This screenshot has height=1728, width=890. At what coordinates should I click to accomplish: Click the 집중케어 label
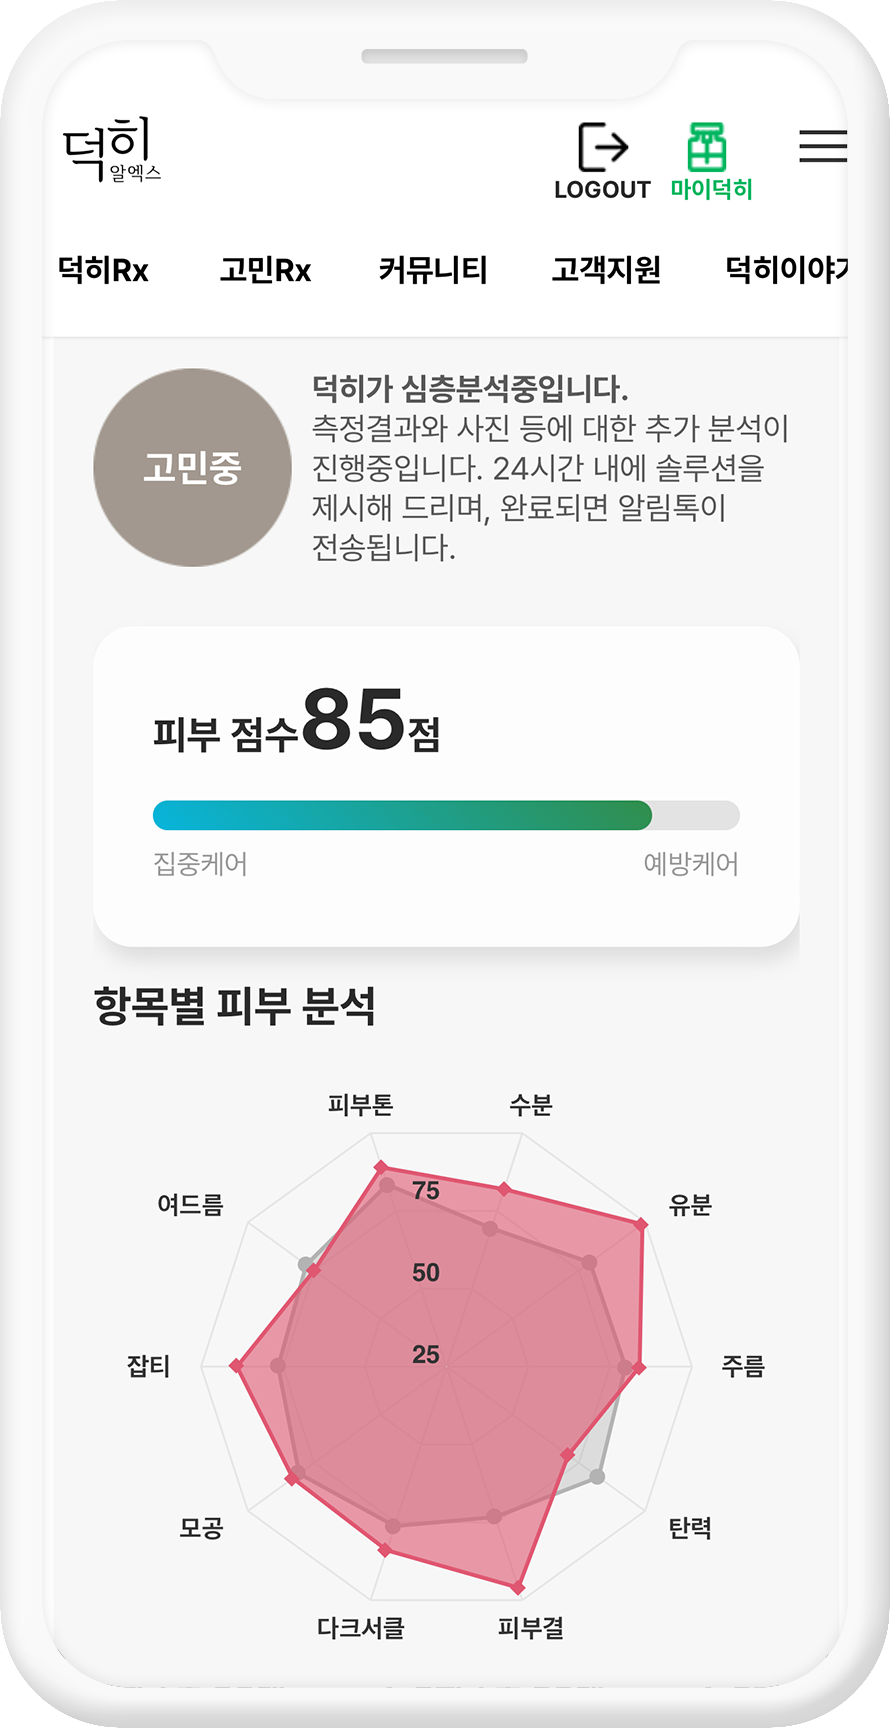click(x=200, y=864)
